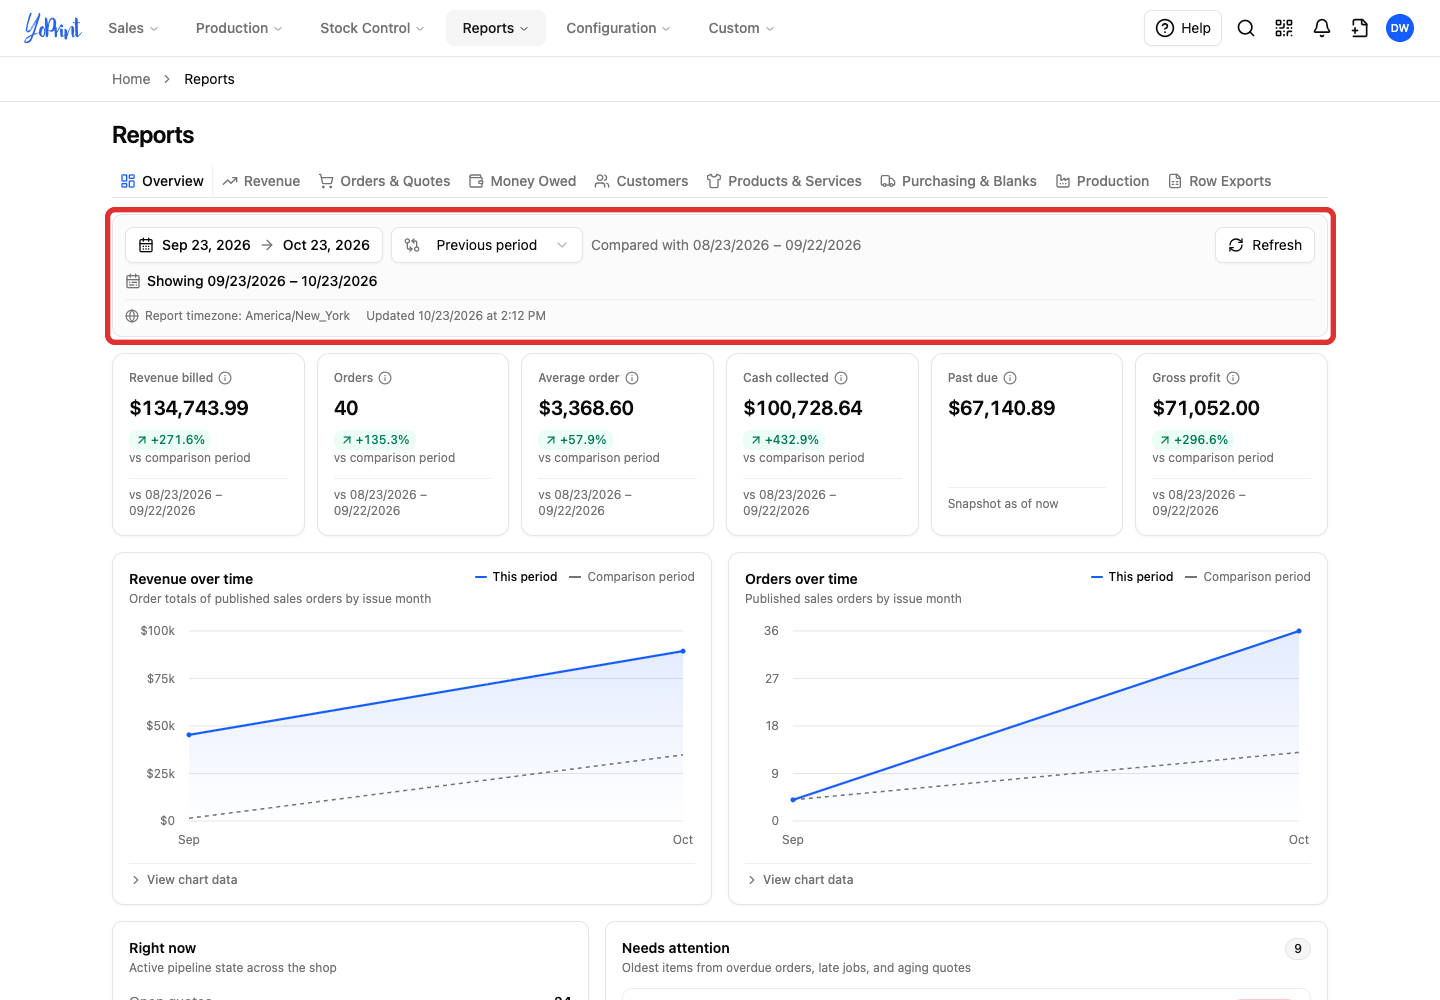
Task: Switch to the Orders & Quotes tab
Action: click(384, 181)
